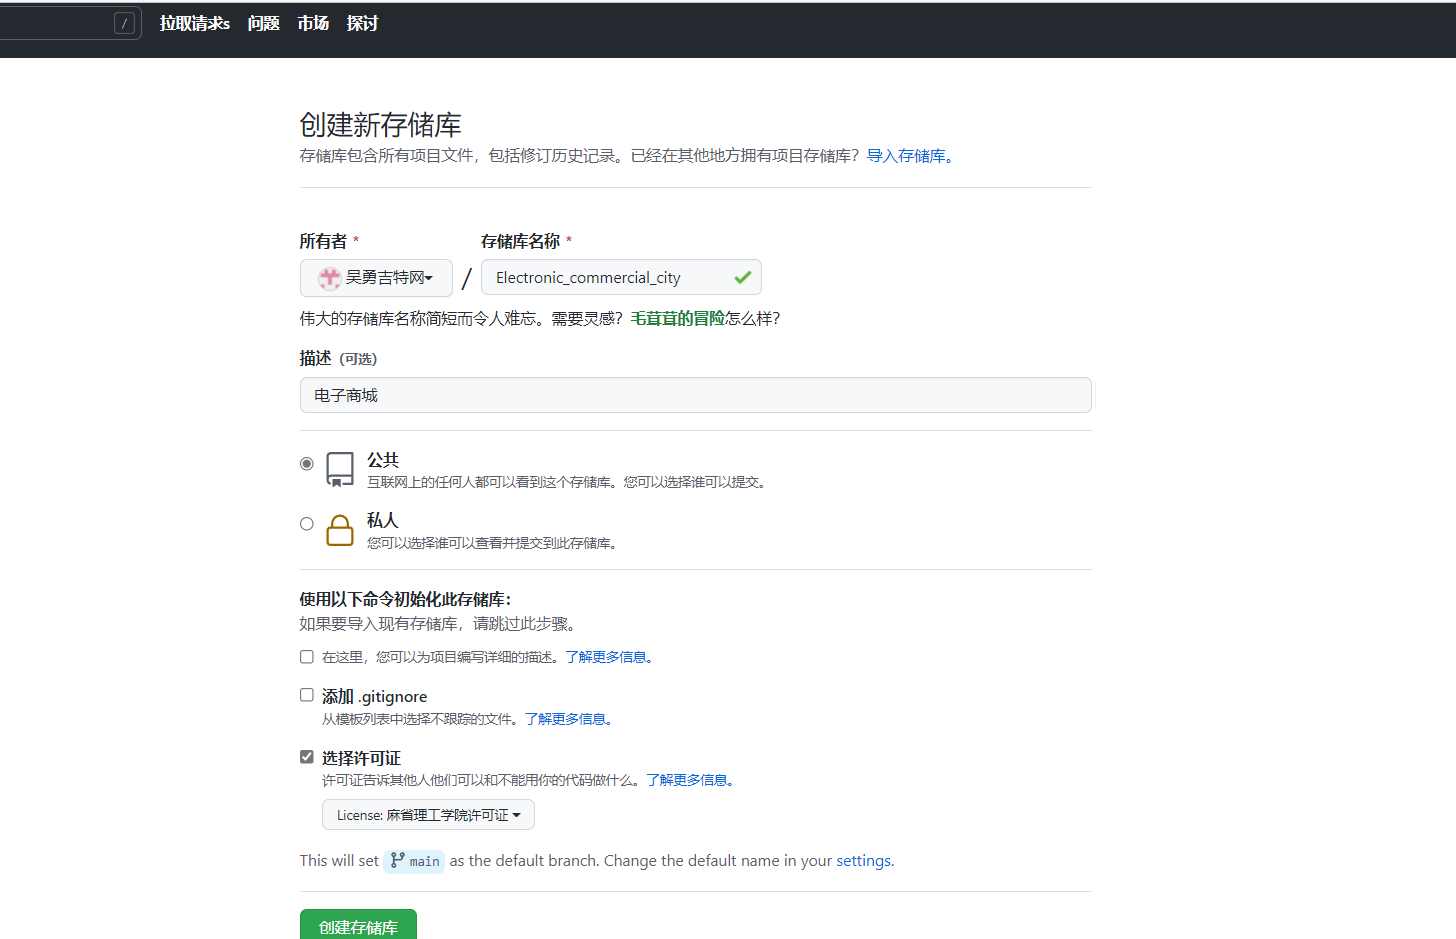Image resolution: width=1456 pixels, height=939 pixels.
Task: Click the 毛茸茸的冒险 name suggestion
Action: [x=678, y=318]
